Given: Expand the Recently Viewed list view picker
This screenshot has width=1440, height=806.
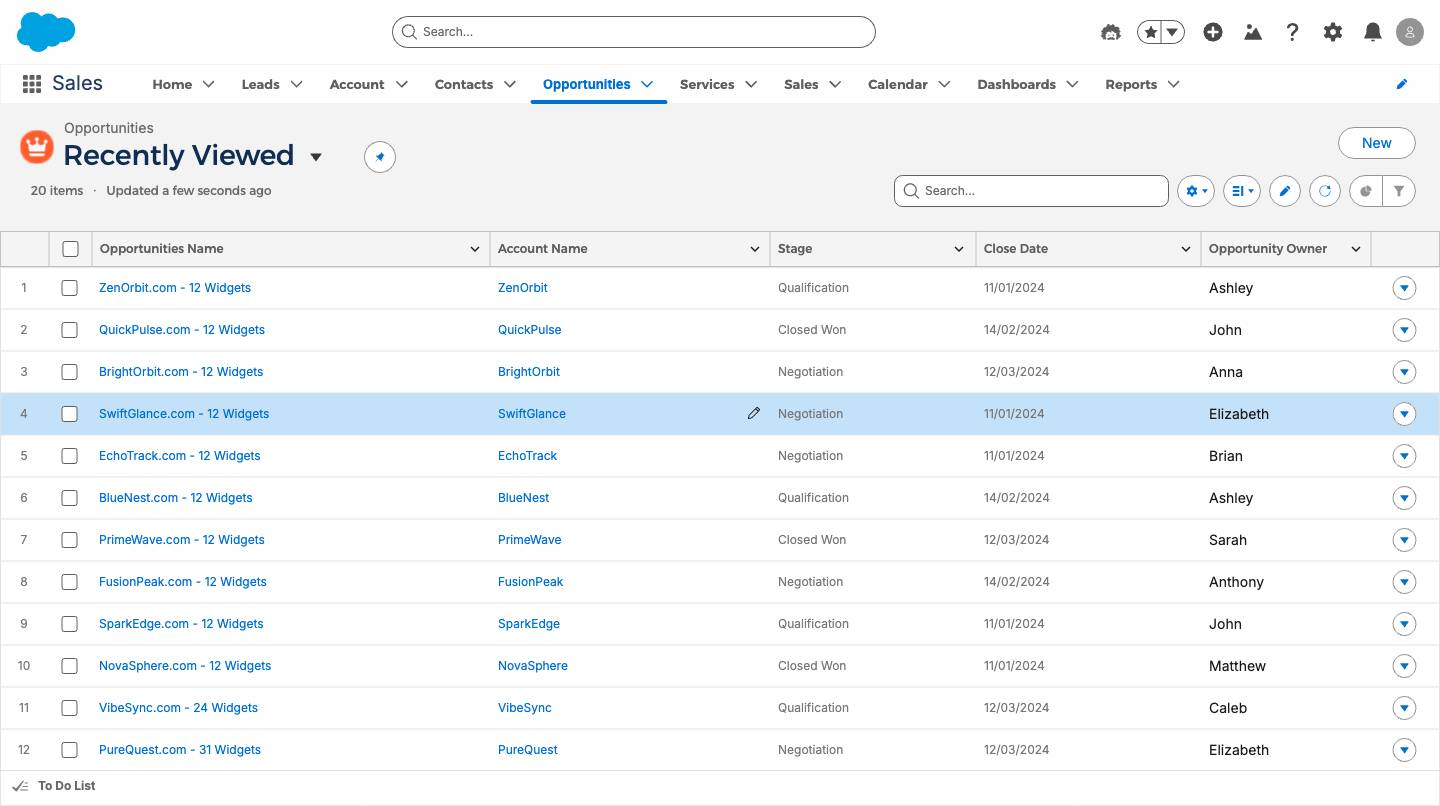Looking at the screenshot, I should coord(316,157).
